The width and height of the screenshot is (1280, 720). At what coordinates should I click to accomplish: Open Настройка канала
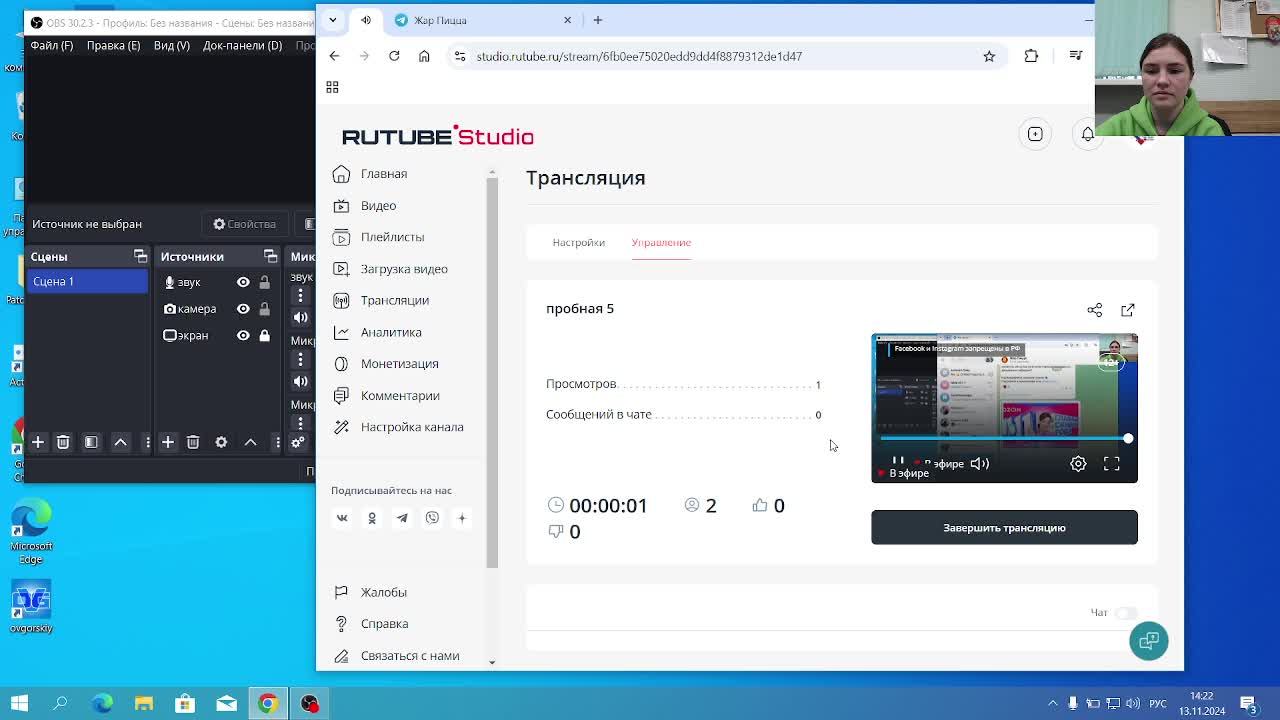coord(412,427)
